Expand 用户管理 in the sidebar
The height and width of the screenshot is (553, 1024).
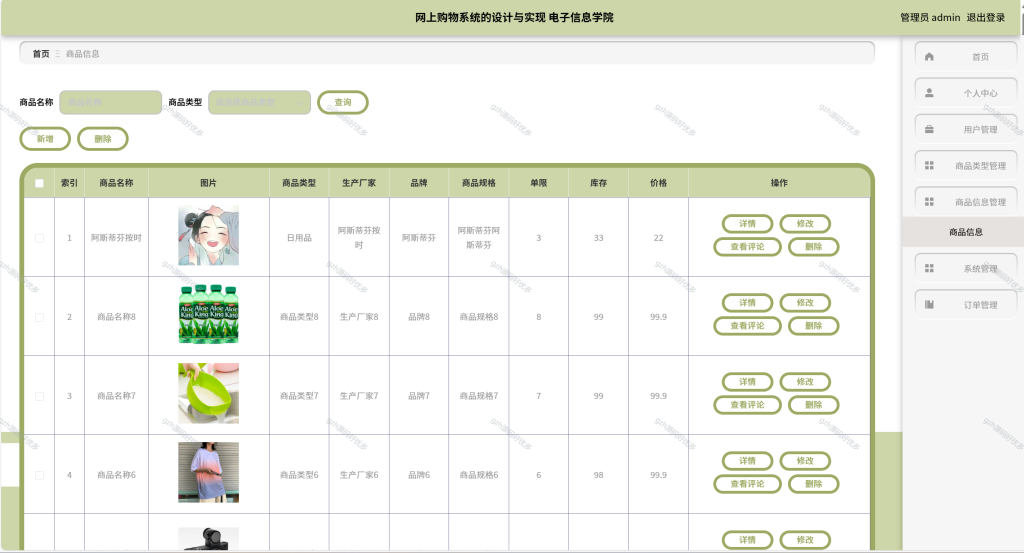[x=966, y=129]
